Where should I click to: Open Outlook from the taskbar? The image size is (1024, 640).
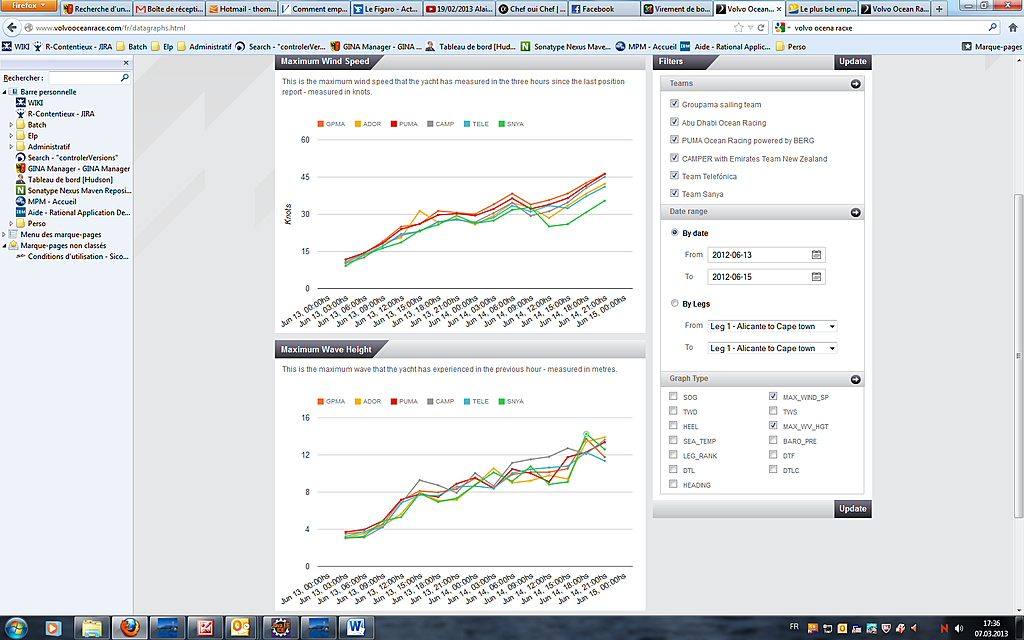242,628
